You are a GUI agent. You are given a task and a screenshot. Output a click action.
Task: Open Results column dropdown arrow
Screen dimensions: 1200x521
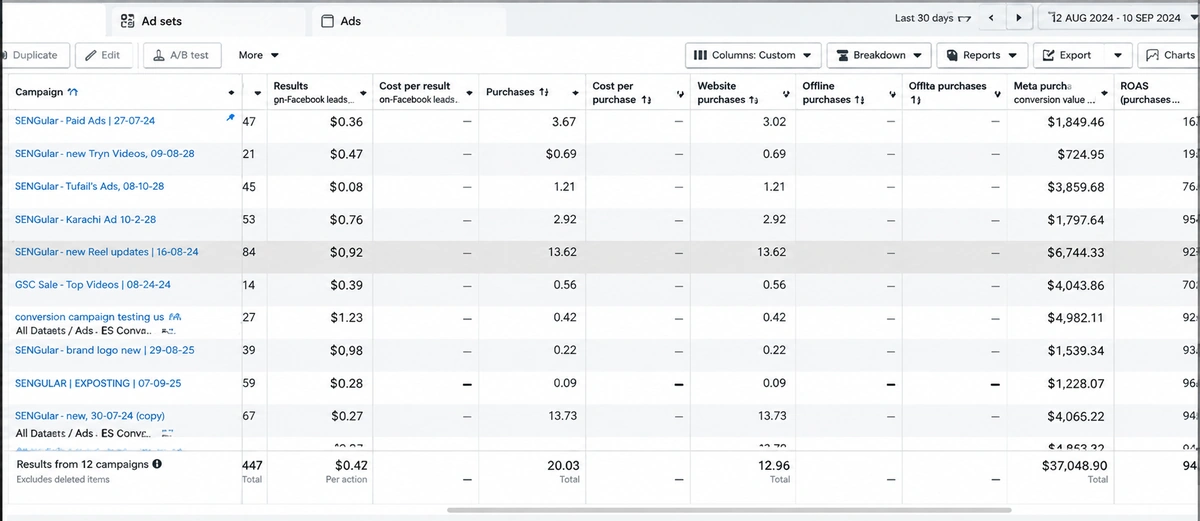(361, 93)
